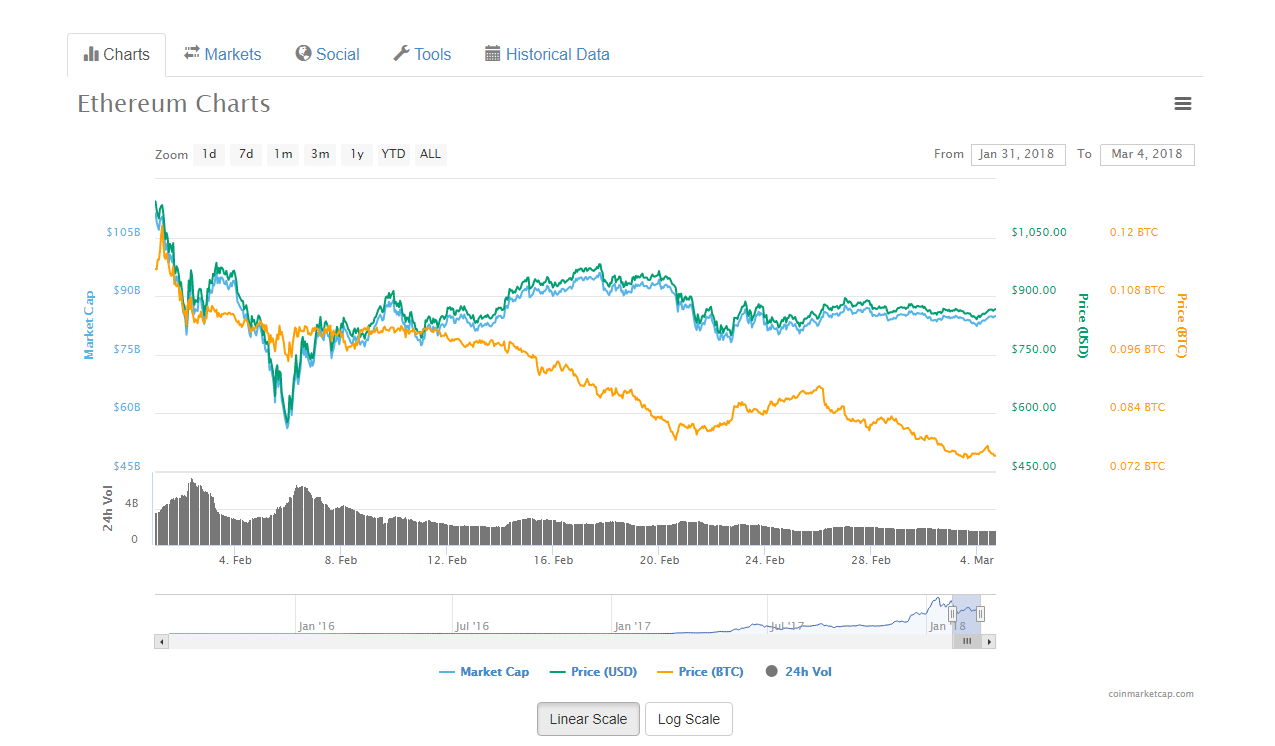
Task: Click navigator scrollbar left arrow
Action: [162, 642]
